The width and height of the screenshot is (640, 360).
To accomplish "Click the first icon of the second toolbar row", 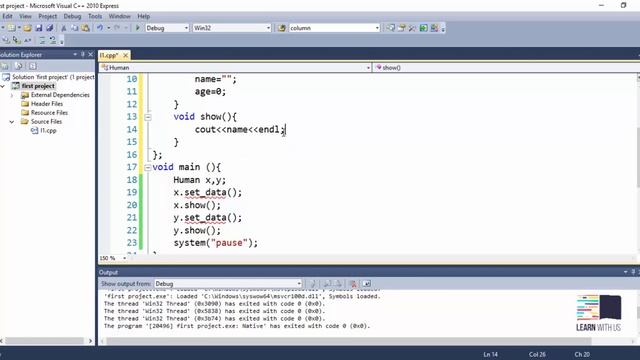I will click(x=6, y=40).
